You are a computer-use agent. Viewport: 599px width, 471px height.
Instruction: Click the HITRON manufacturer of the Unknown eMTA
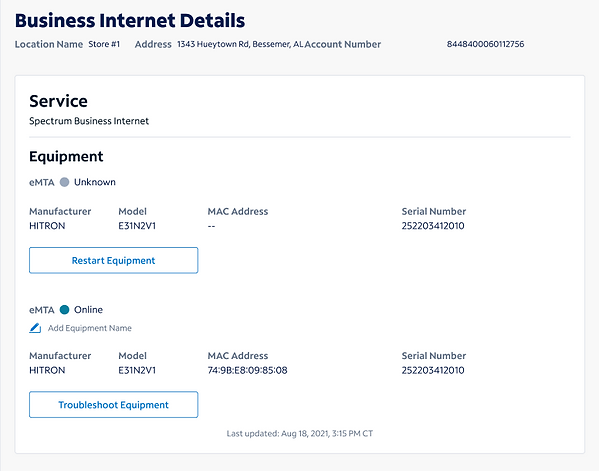pyautogui.click(x=47, y=226)
